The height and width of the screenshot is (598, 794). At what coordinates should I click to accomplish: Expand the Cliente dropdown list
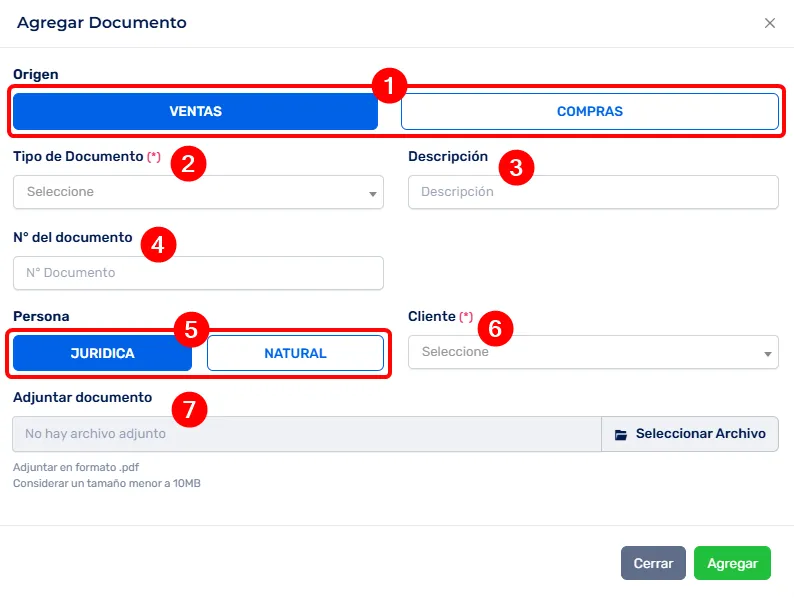(593, 352)
